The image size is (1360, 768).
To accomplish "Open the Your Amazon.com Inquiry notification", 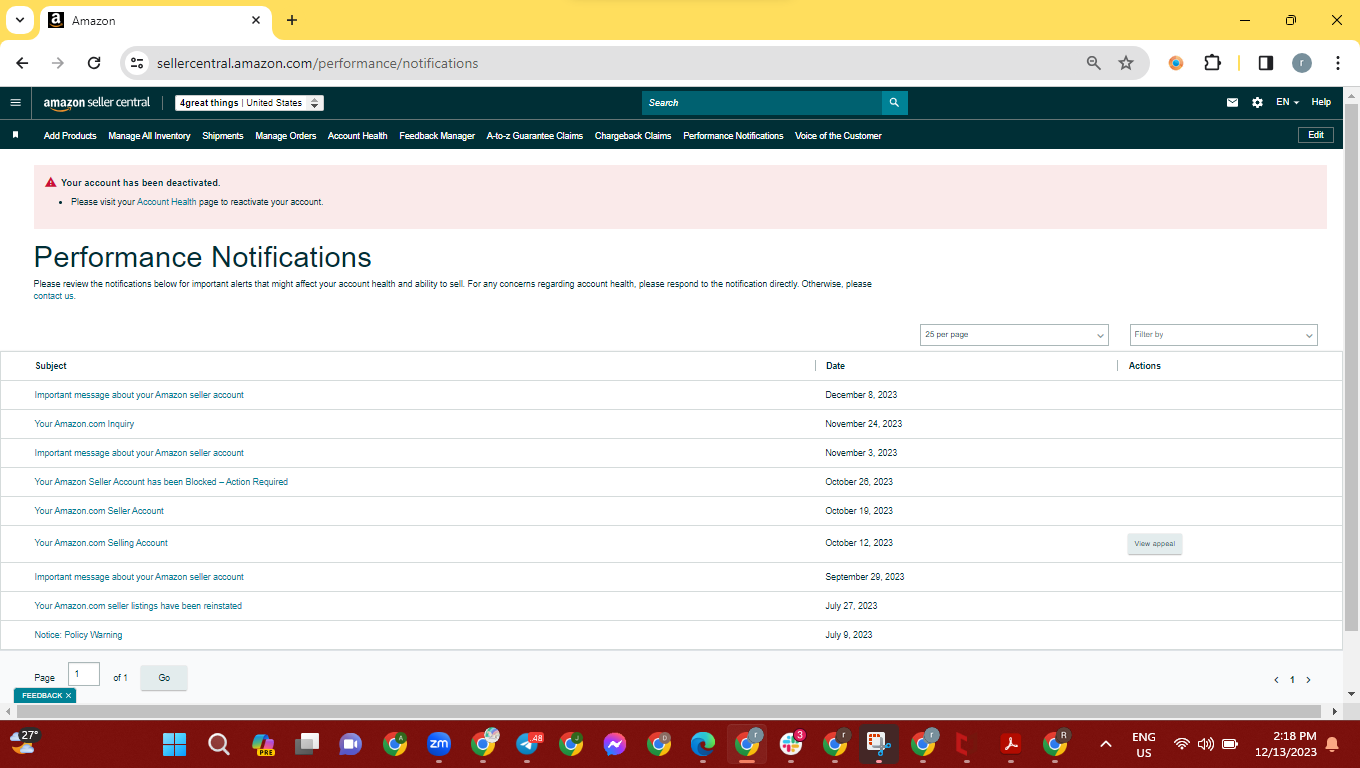I will pos(84,424).
